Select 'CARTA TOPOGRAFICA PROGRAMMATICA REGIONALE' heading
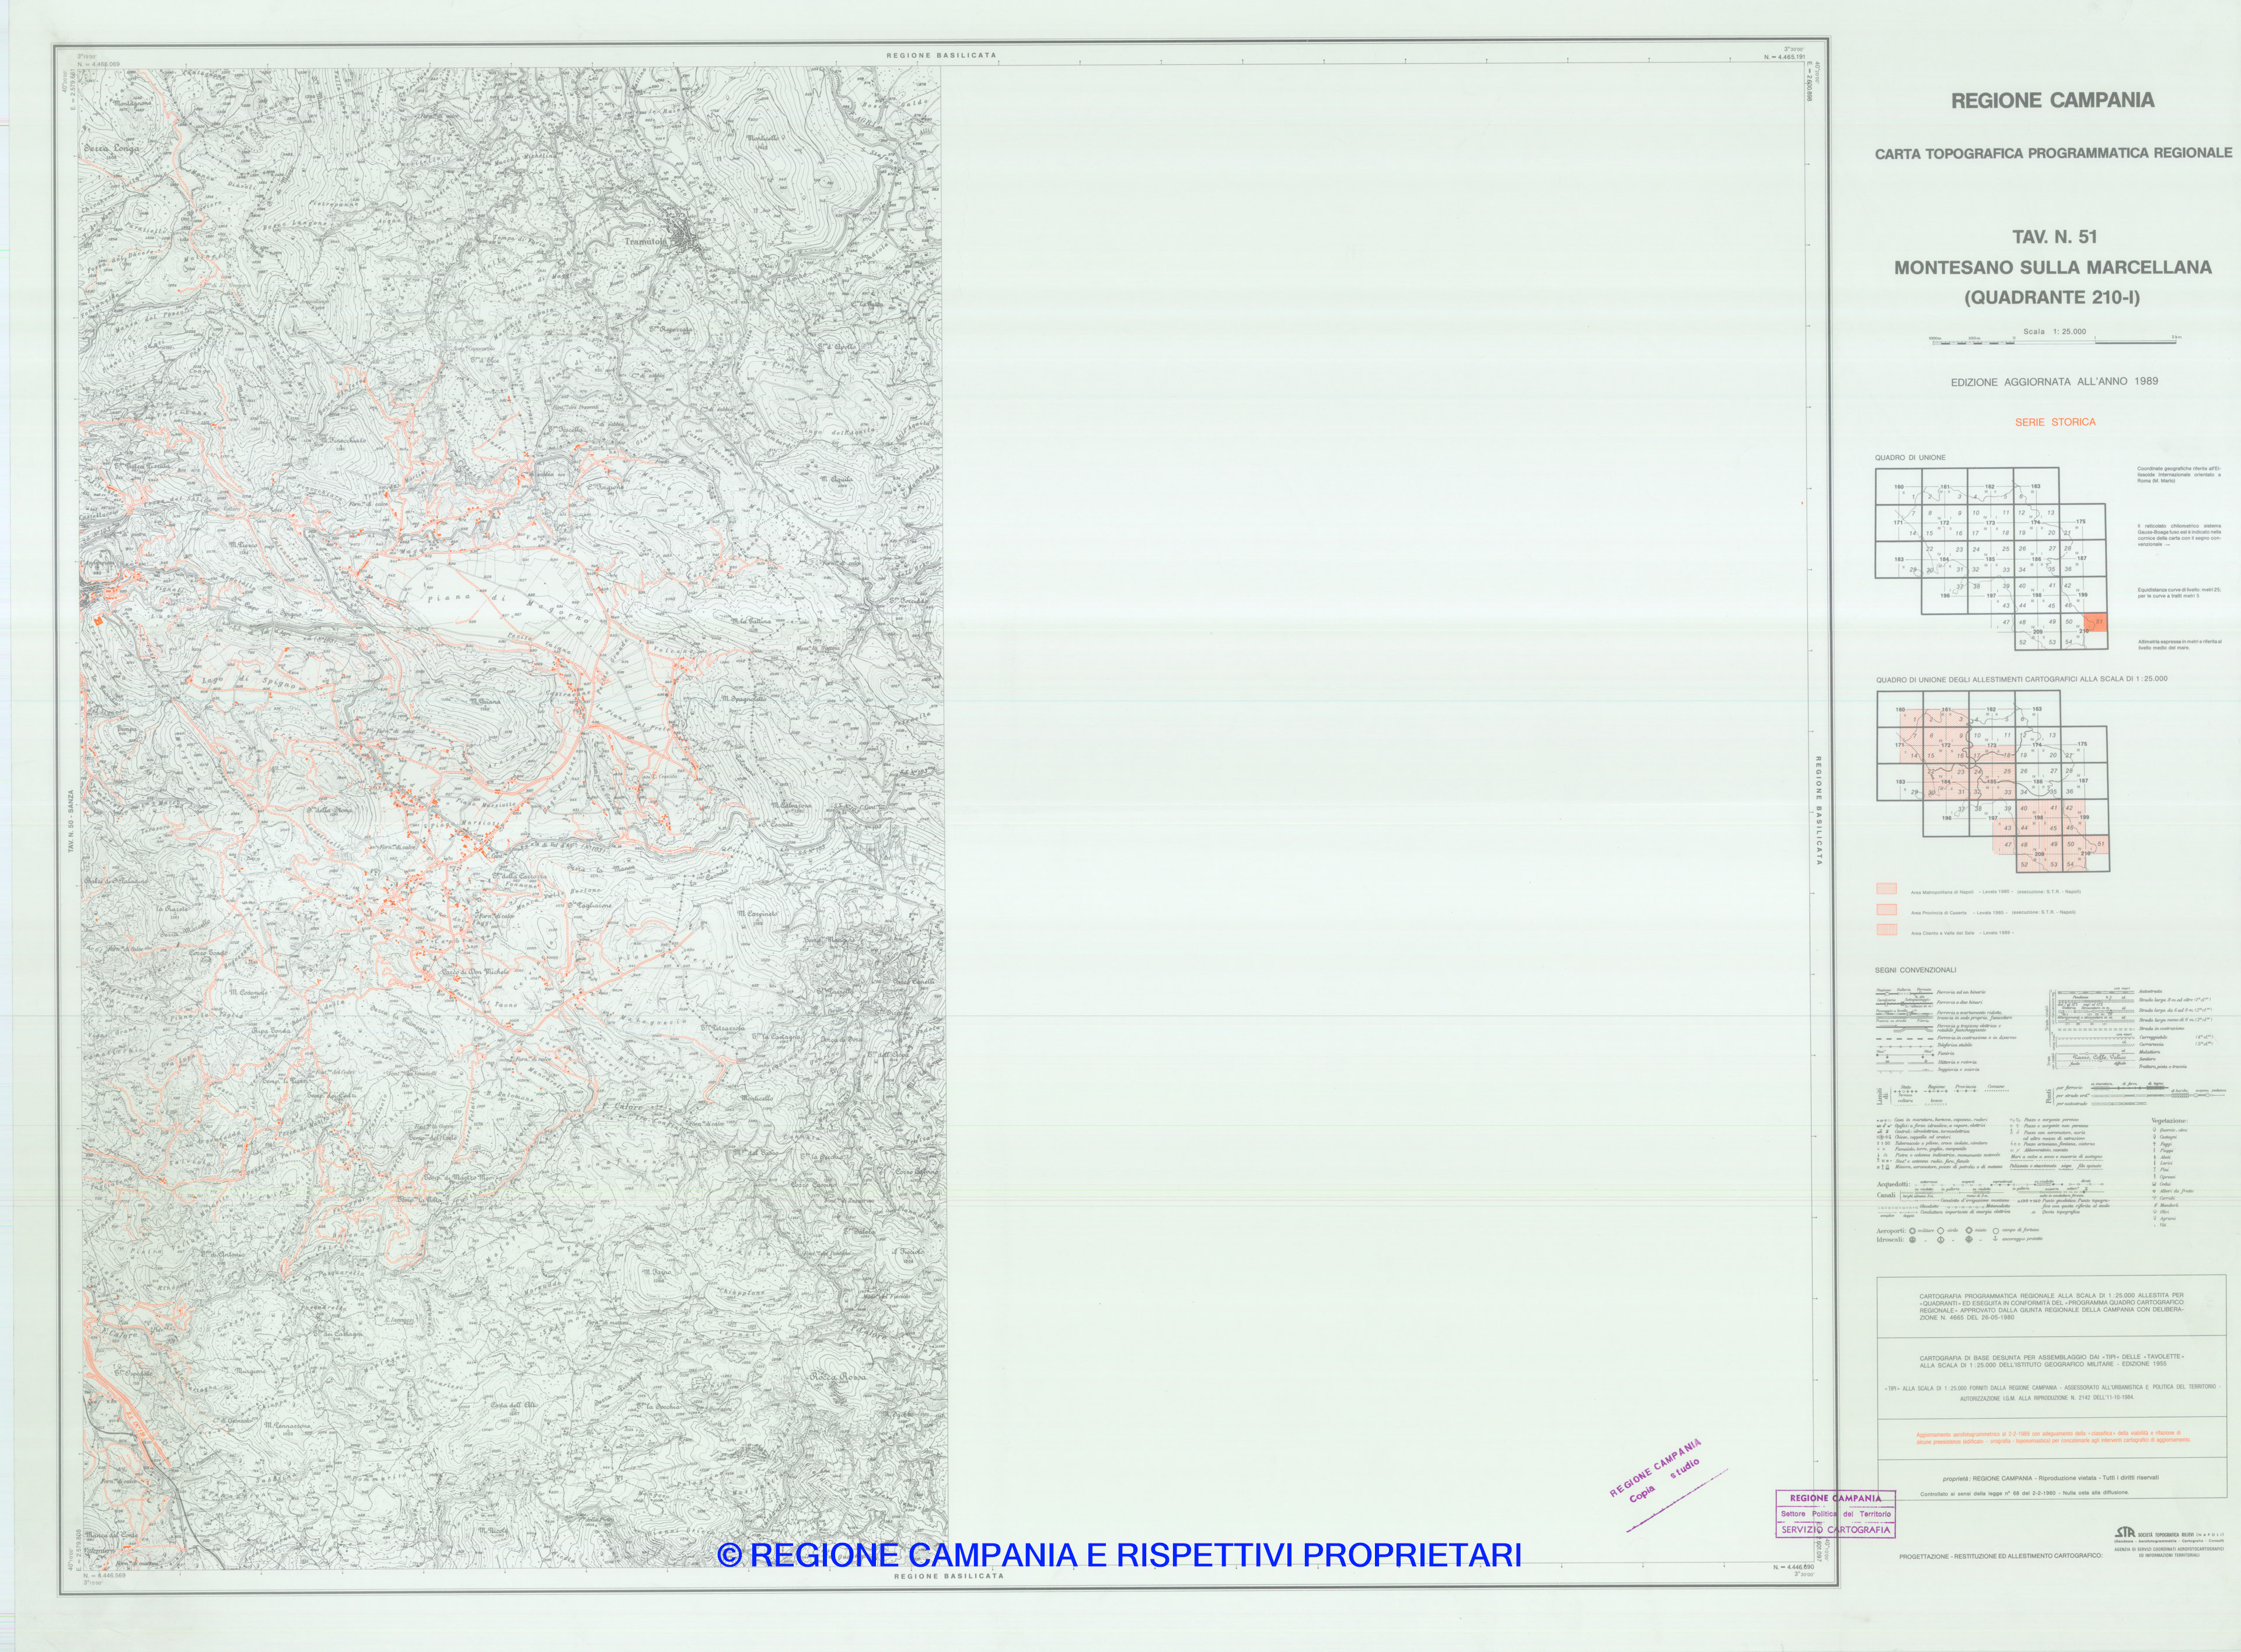The width and height of the screenshot is (2241, 1652). tap(2053, 153)
